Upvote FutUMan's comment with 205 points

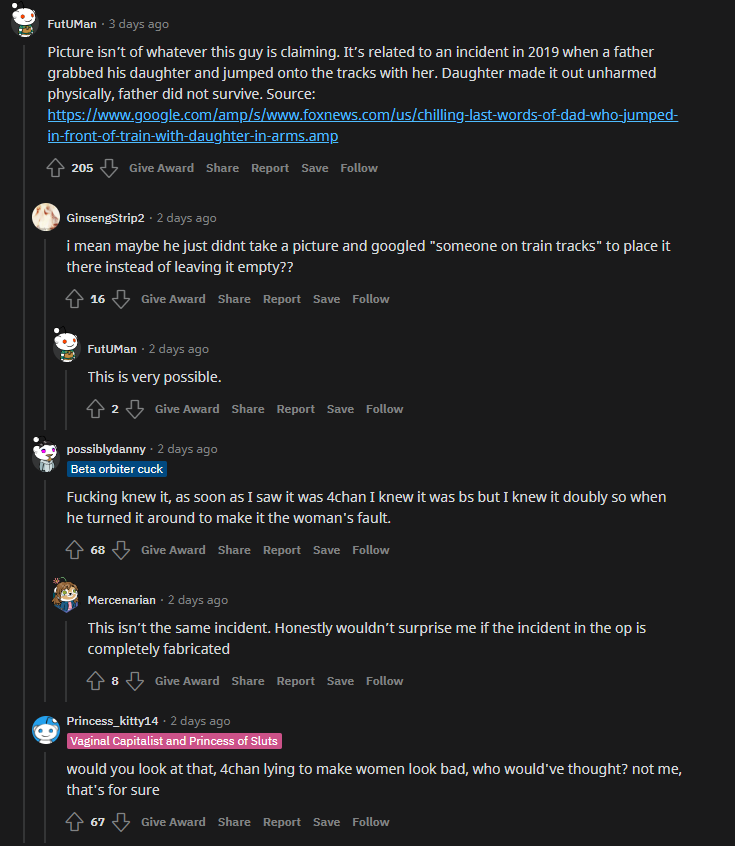pyautogui.click(x=55, y=168)
